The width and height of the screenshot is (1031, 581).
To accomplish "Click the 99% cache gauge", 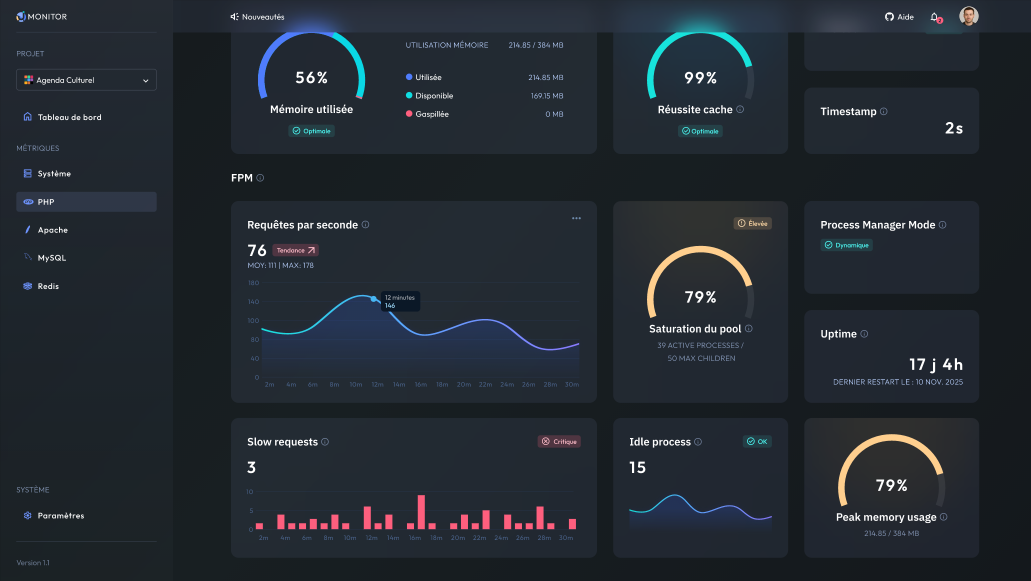I will tap(701, 65).
